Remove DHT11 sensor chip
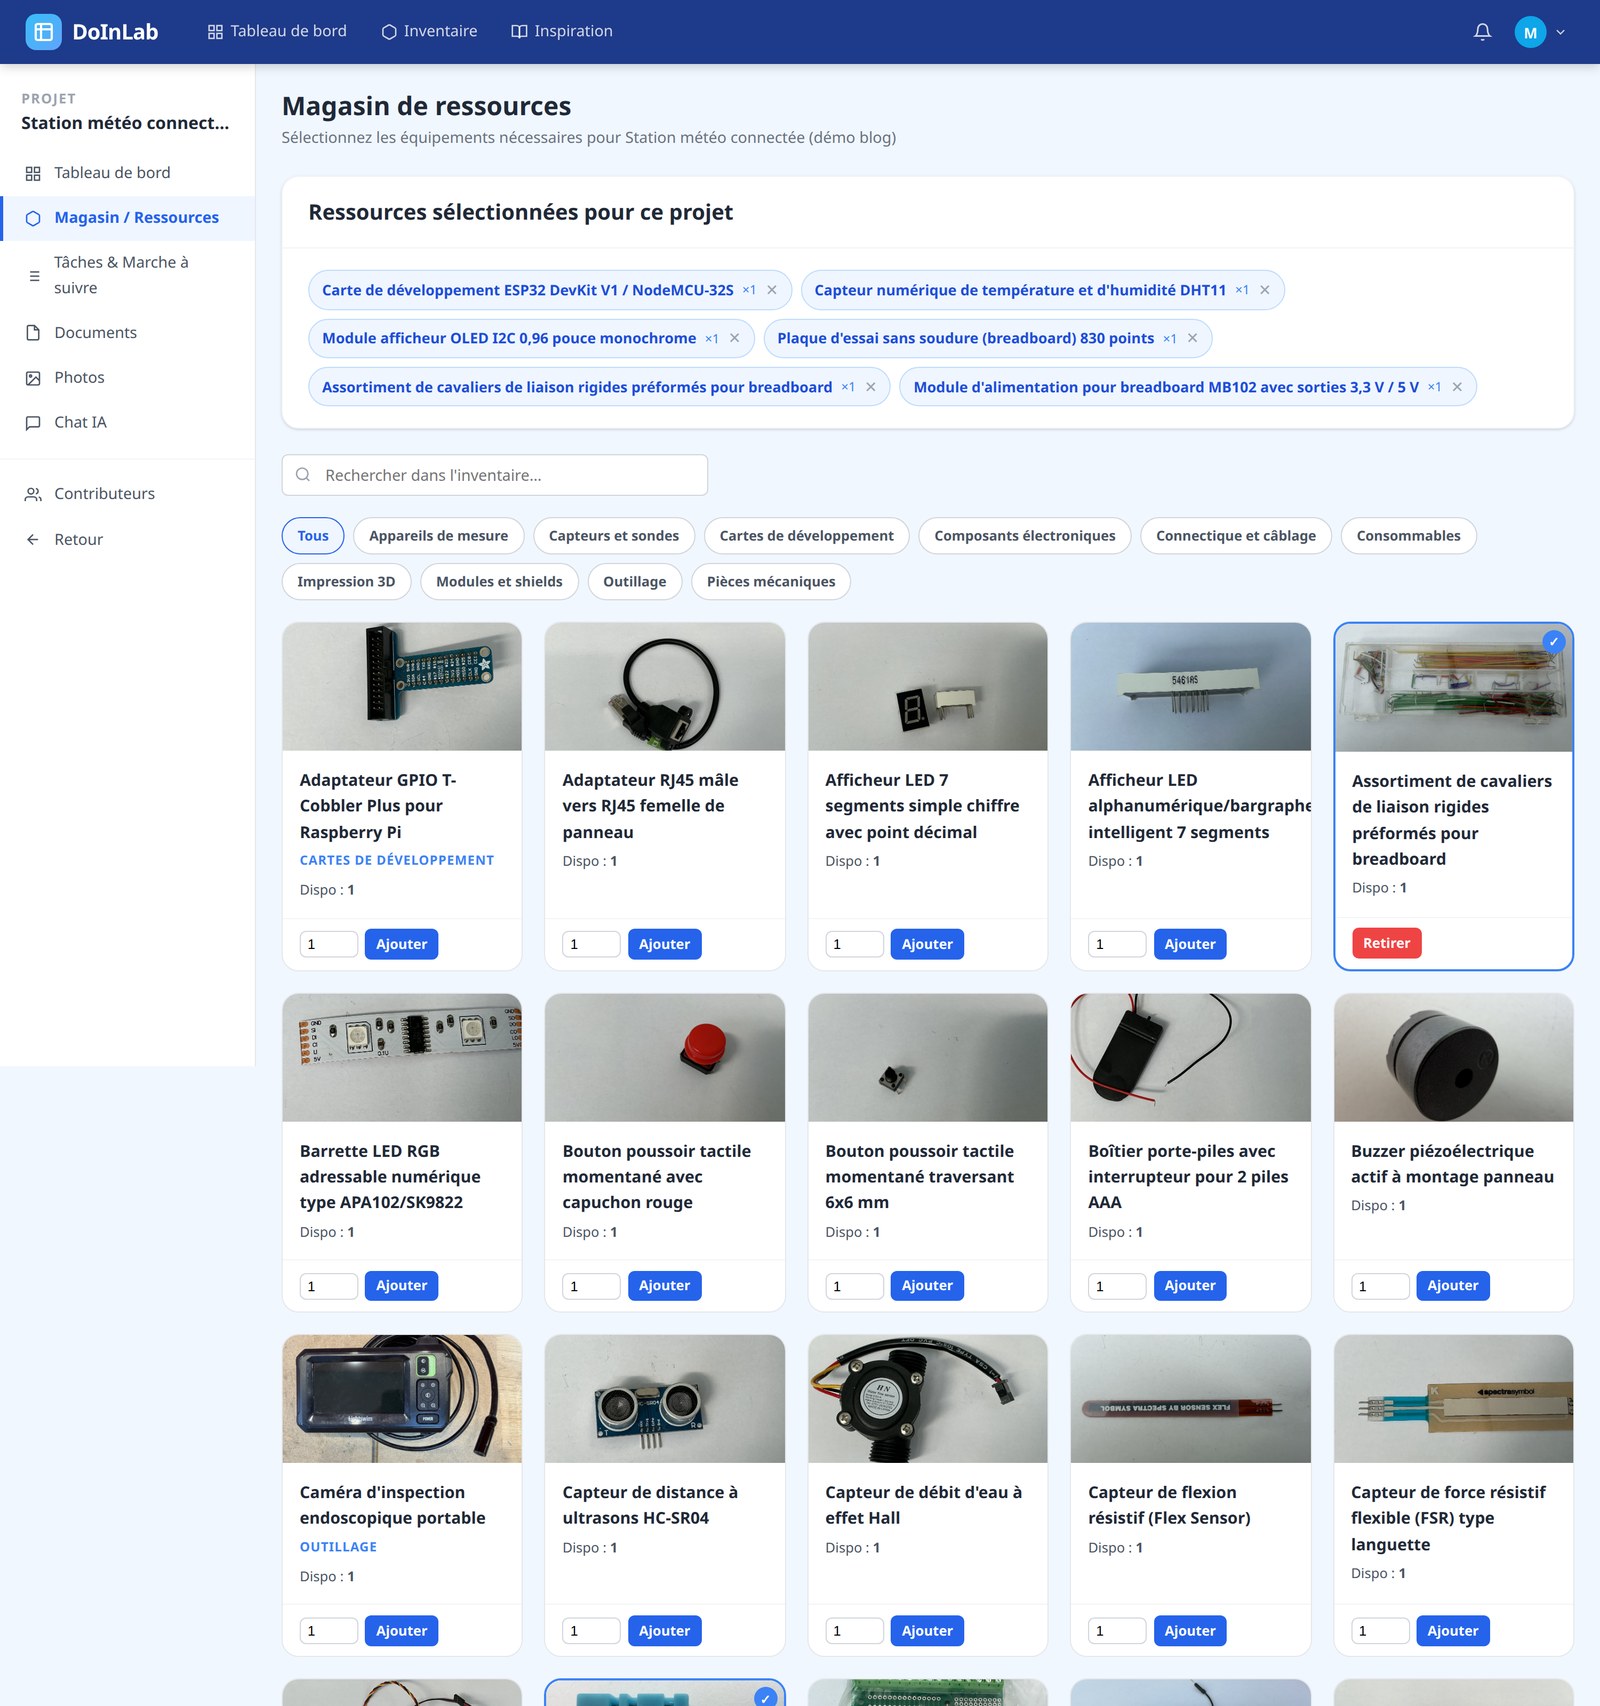The width and height of the screenshot is (1600, 1706). point(1265,290)
